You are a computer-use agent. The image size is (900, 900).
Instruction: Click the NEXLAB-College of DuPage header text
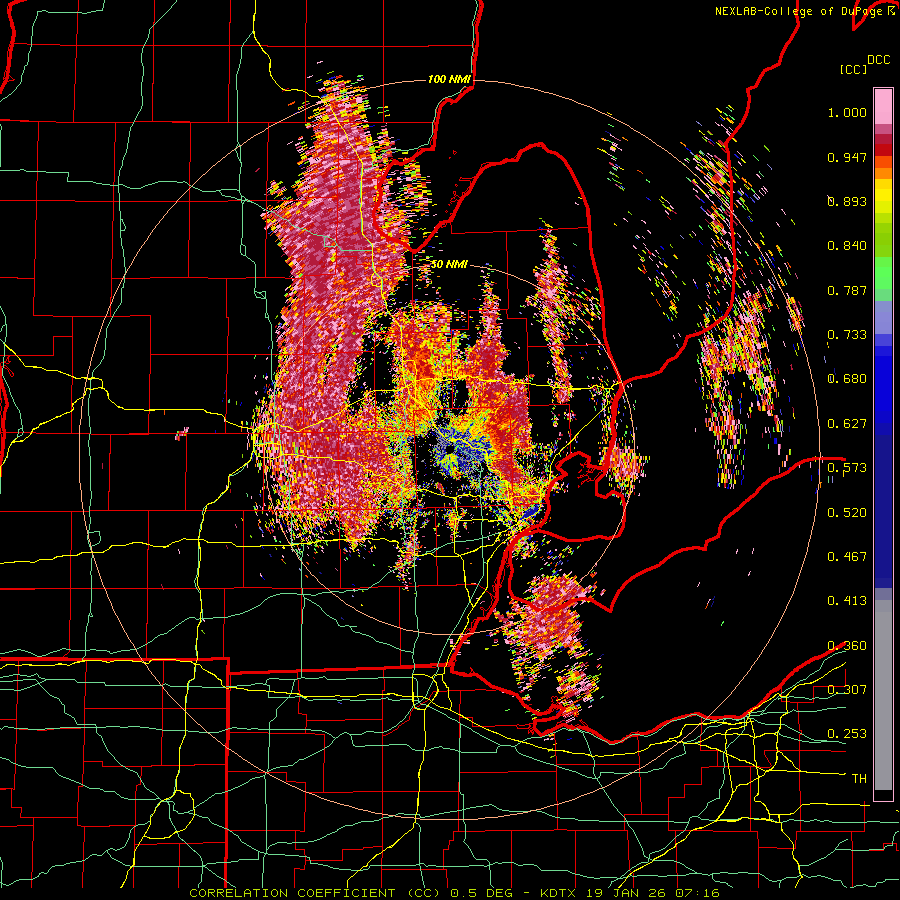point(806,11)
